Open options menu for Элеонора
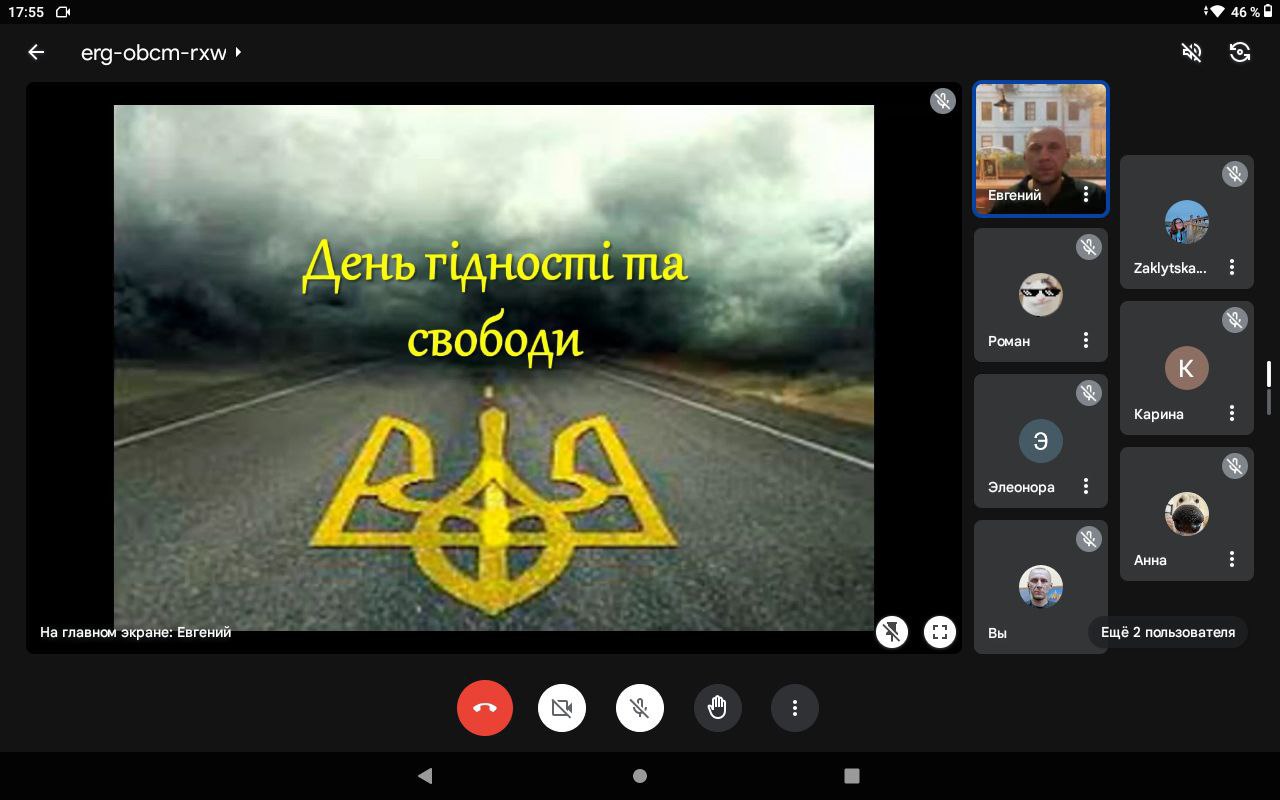 [1086, 487]
